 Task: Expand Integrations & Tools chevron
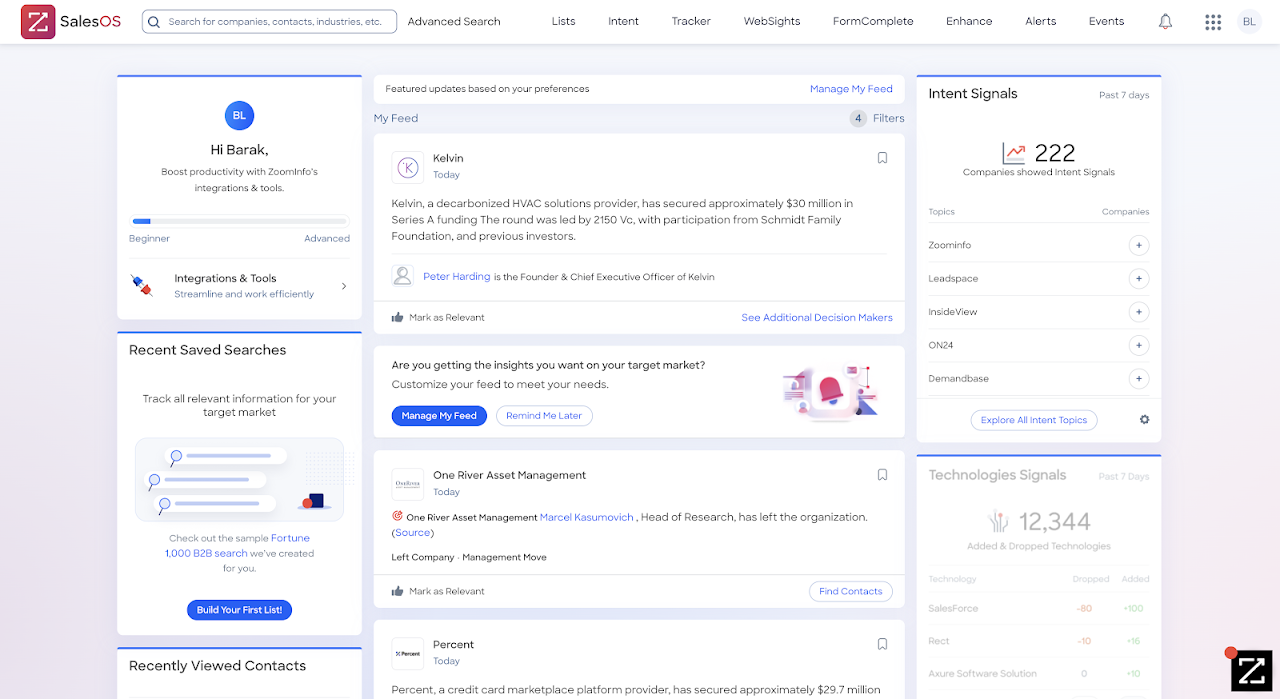point(344,286)
